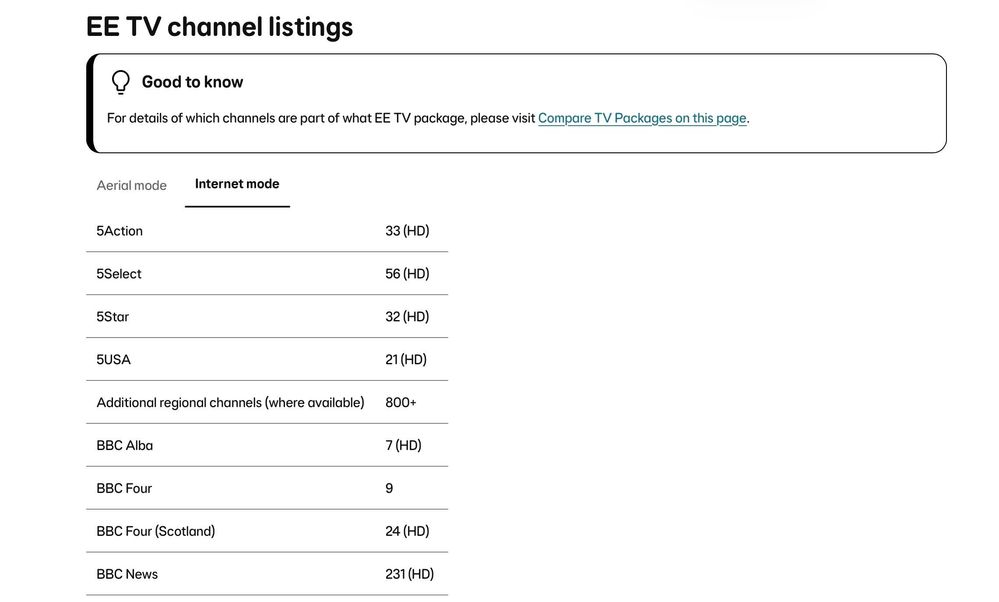
Task: Select the 5Action channel name
Action: click(120, 231)
